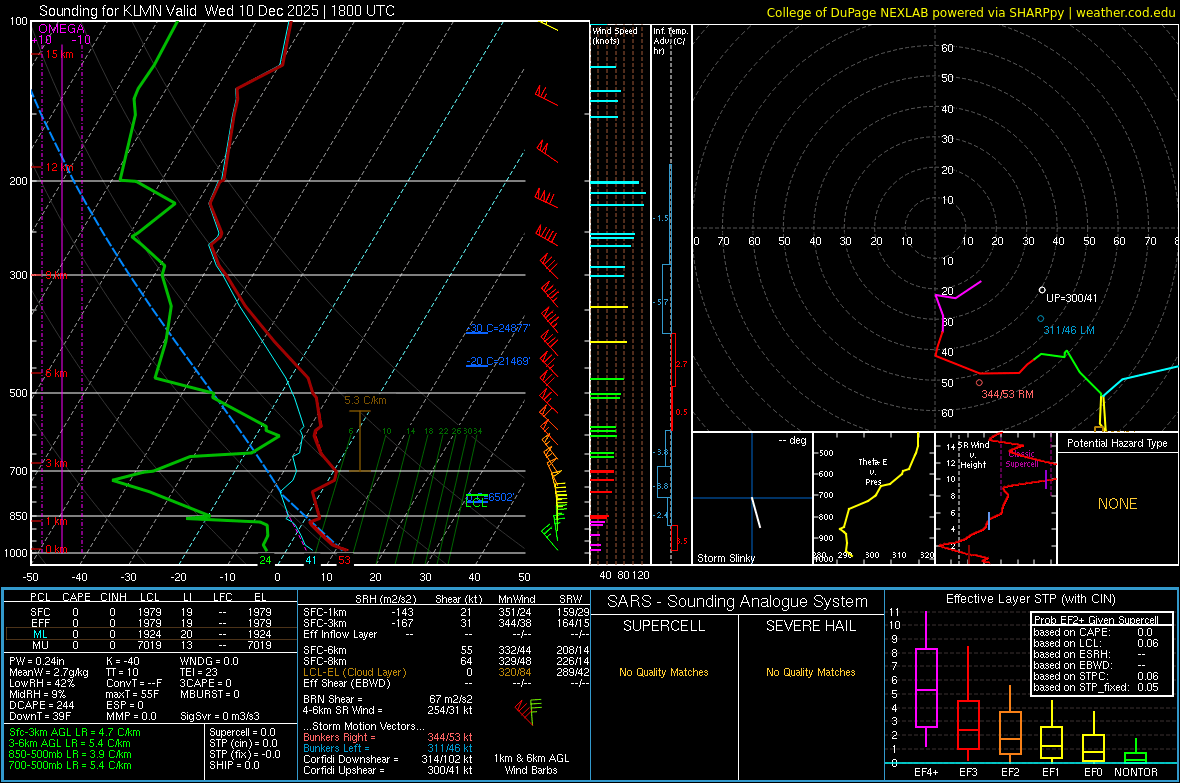This screenshot has width=1180, height=783.
Task: Click 'No Quality Matches' under SEVERE HAIL
Action: click(810, 672)
